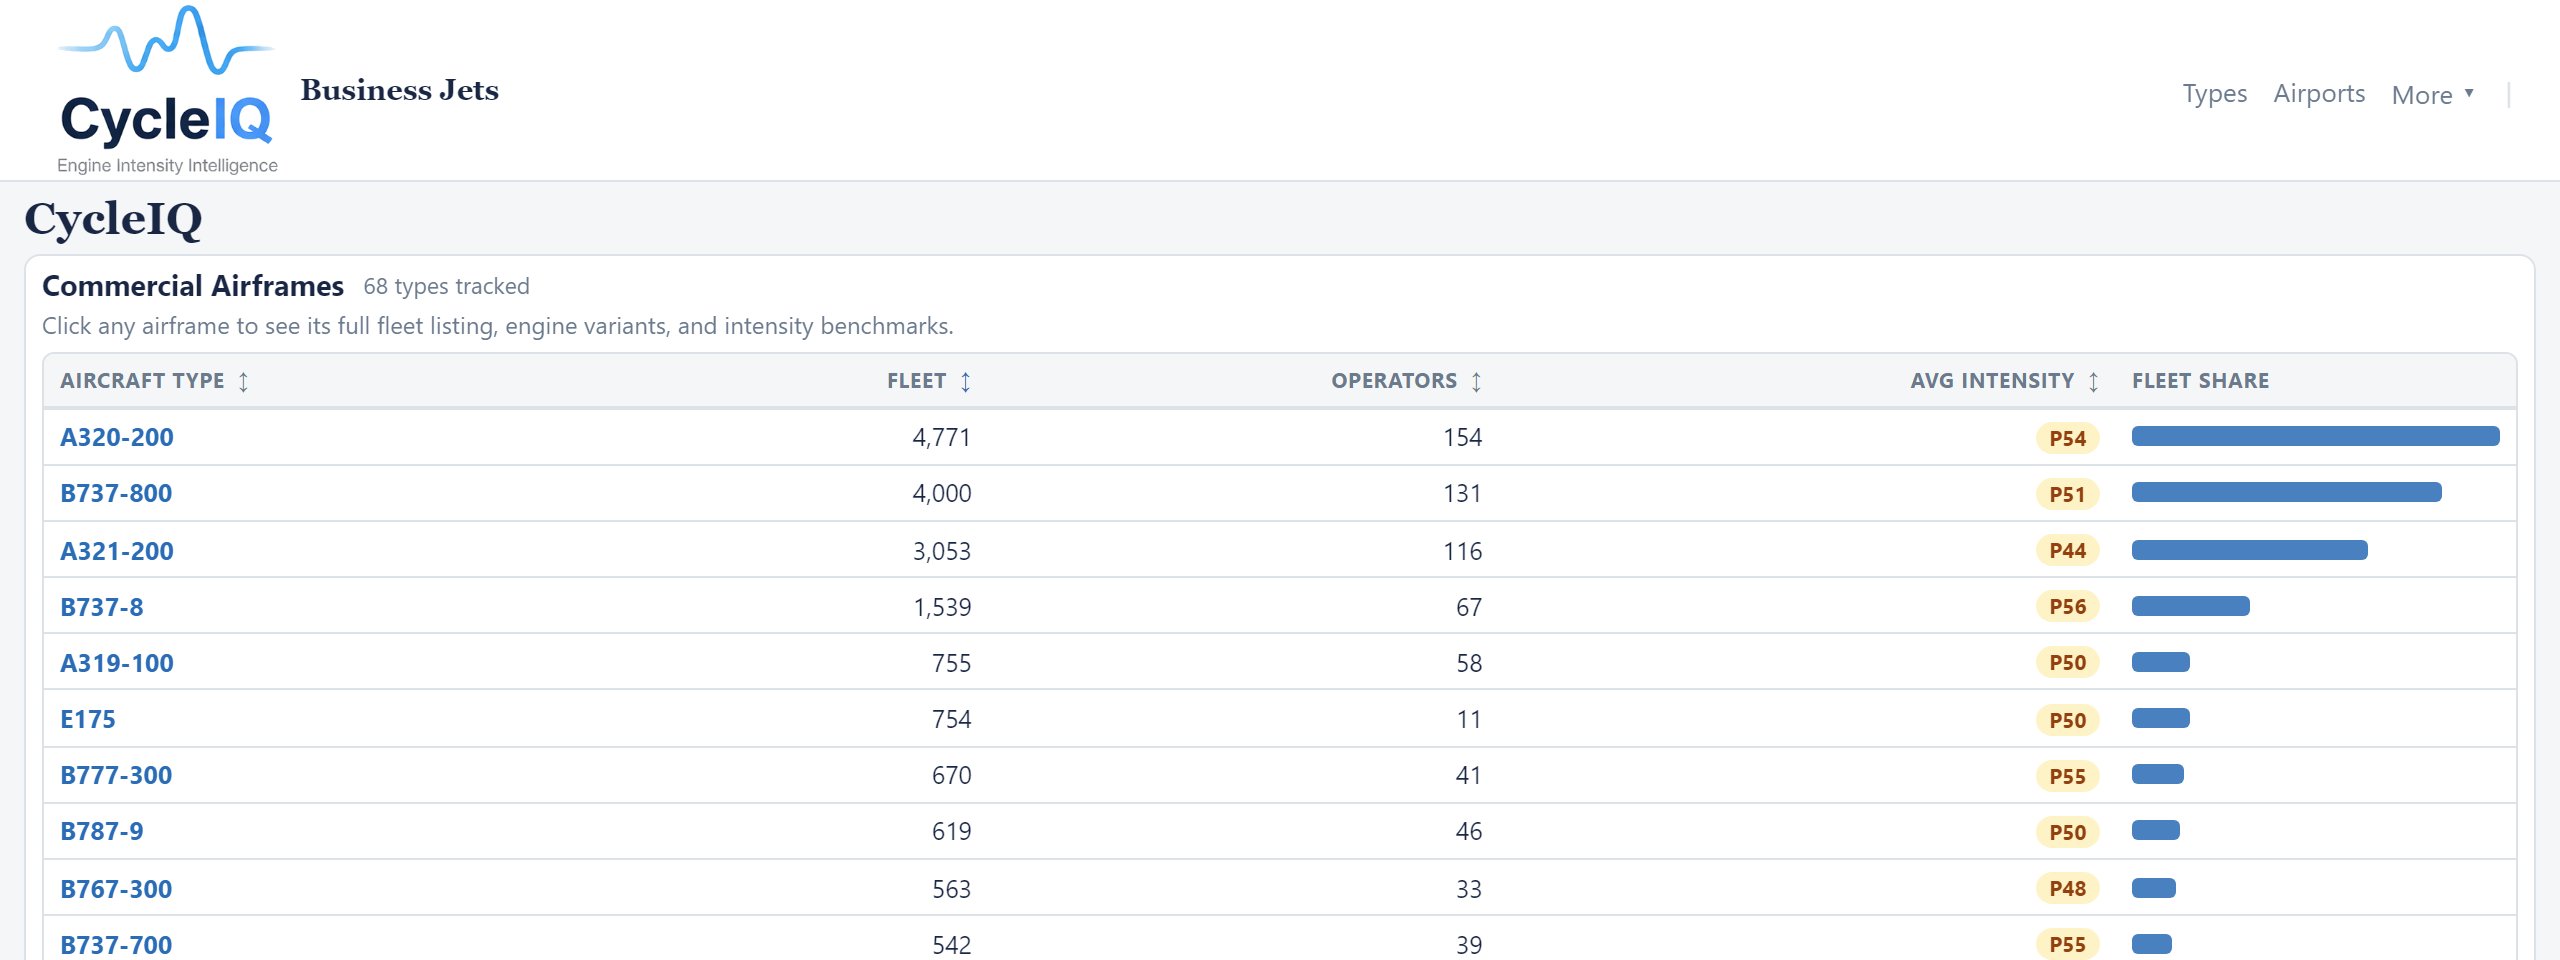View the A321-200 airframe details

tap(117, 551)
